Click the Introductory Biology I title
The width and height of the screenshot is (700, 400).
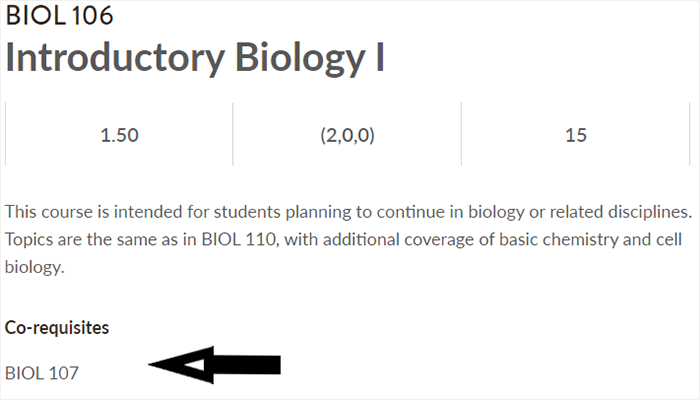(195, 58)
